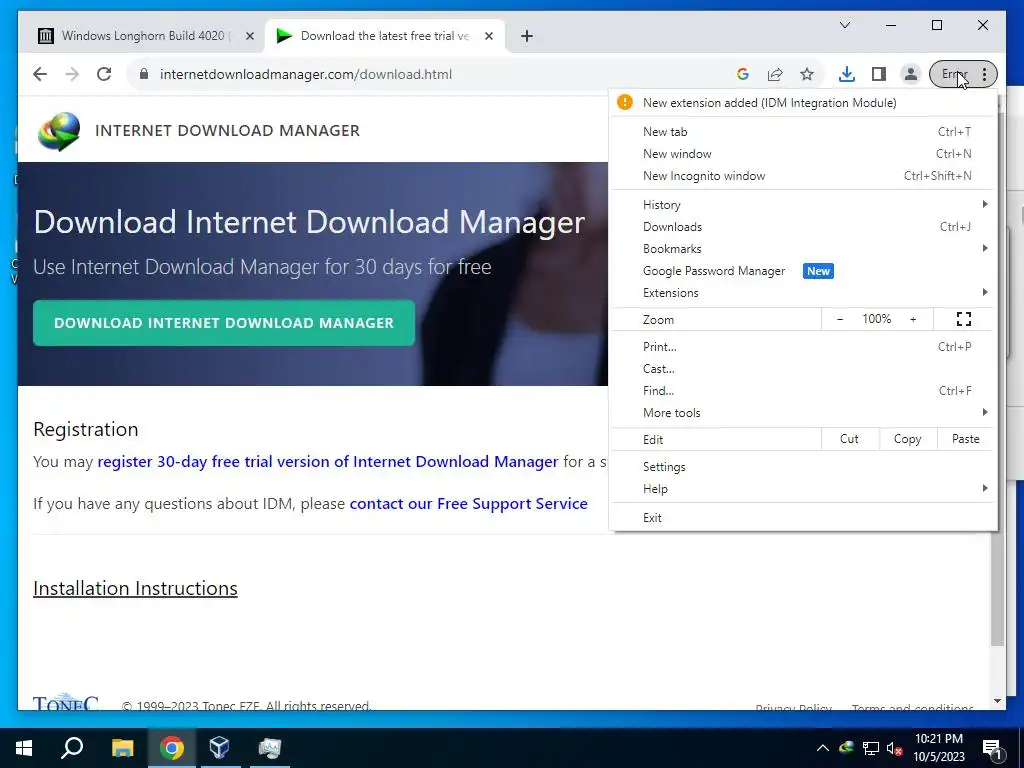
Task: Click the Tonec footer logo
Action: 65,701
